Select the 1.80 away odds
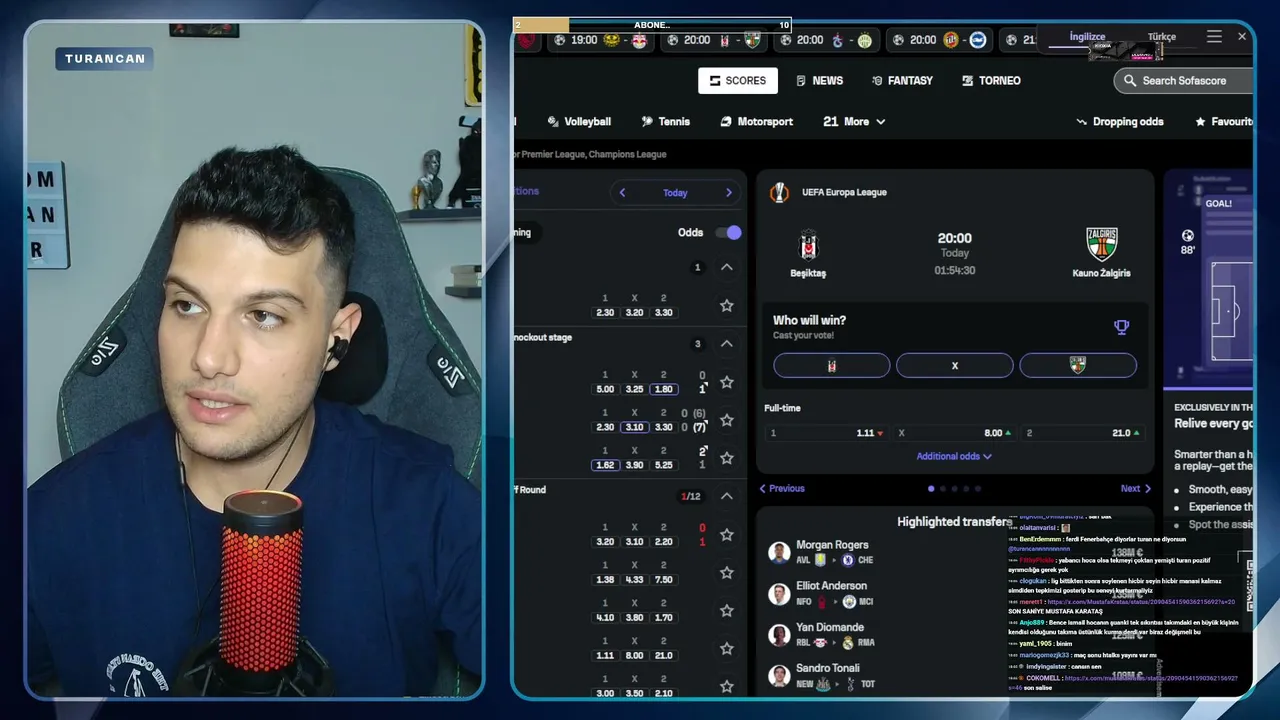This screenshot has width=1280, height=720. coord(663,389)
